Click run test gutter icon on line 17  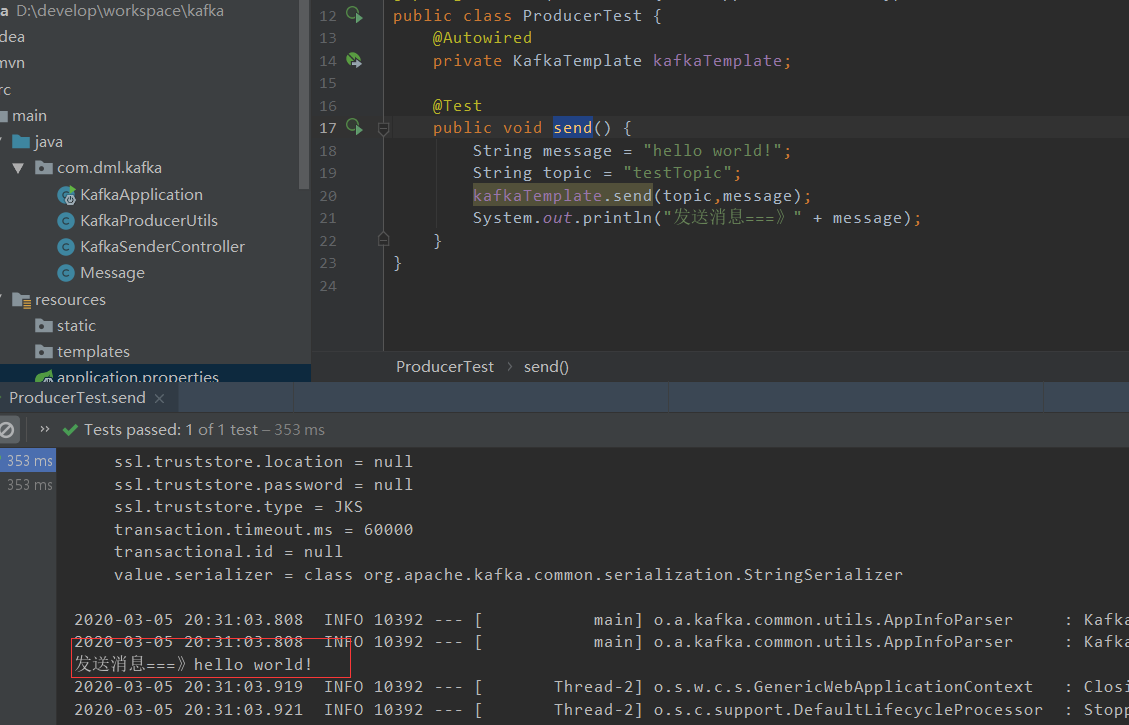(x=354, y=127)
